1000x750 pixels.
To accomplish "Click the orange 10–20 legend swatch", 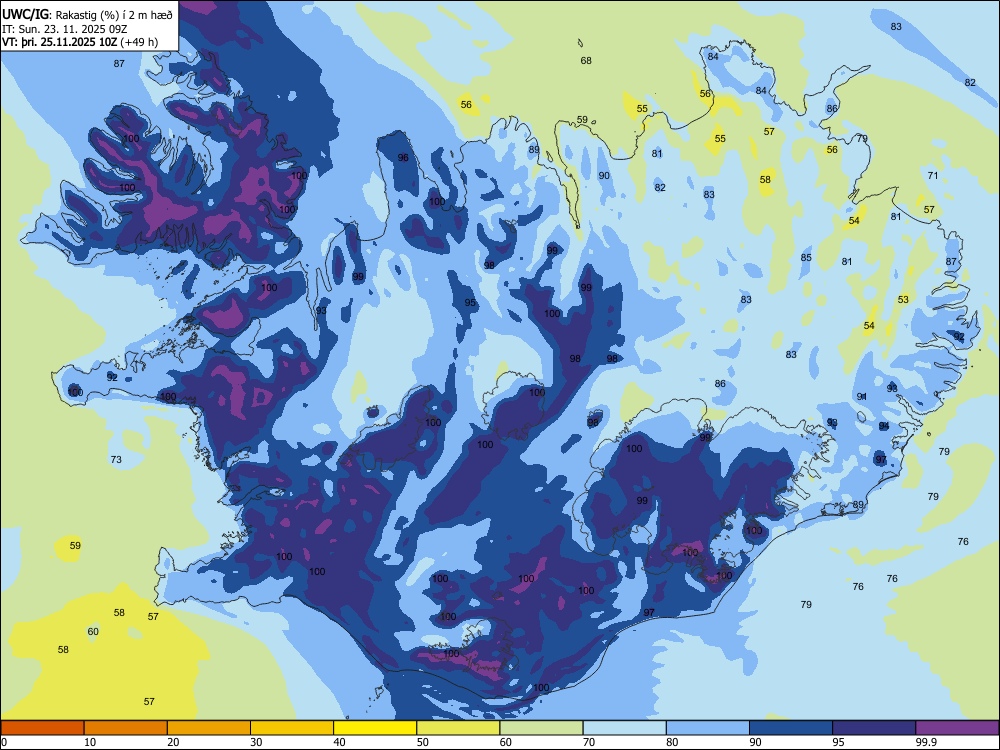I will [126, 728].
